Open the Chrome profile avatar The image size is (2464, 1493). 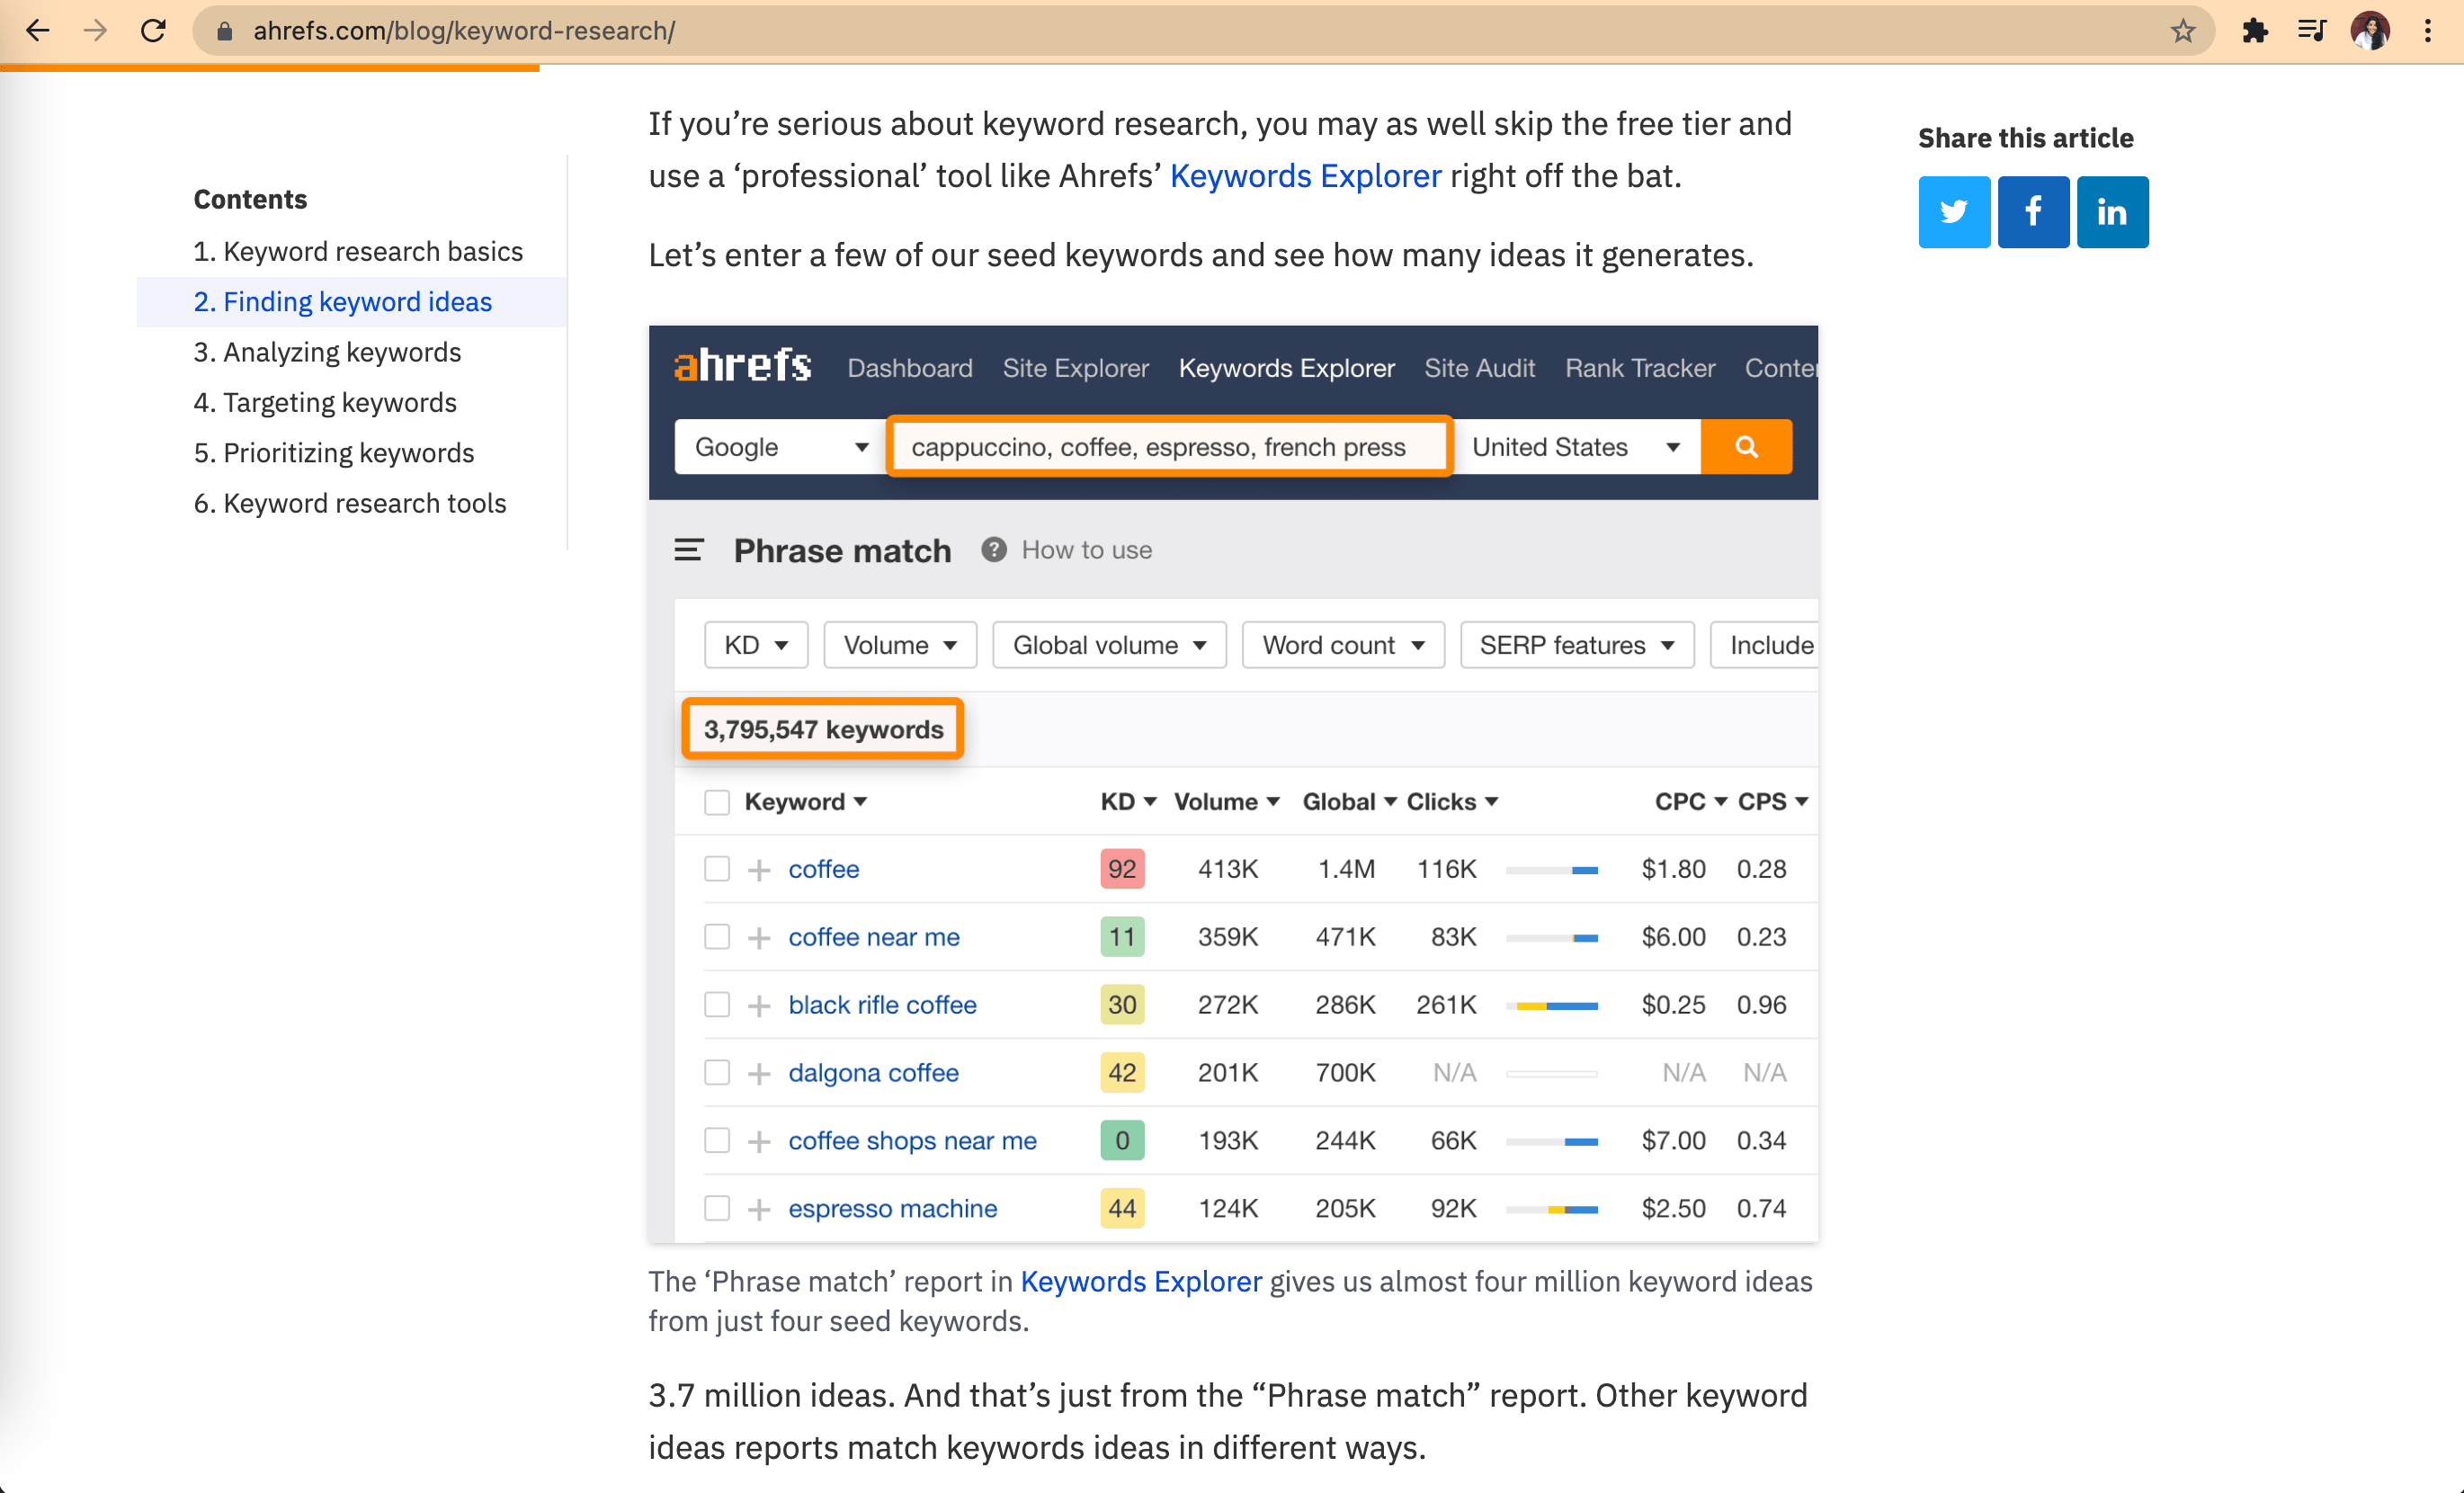[x=2370, y=31]
